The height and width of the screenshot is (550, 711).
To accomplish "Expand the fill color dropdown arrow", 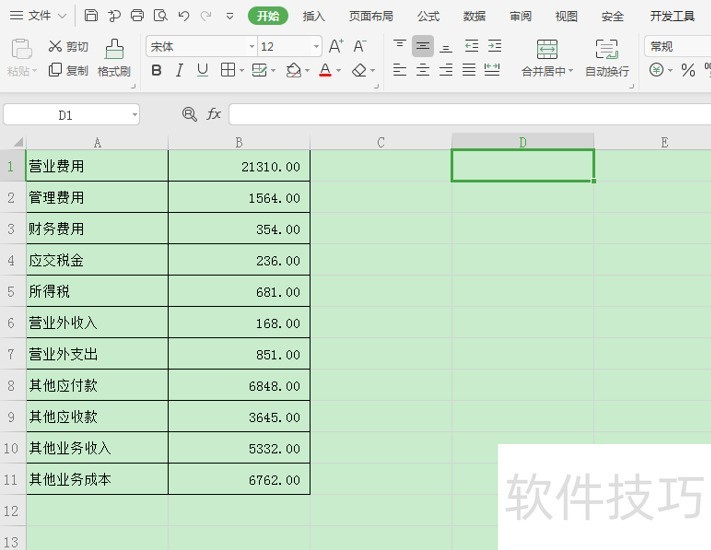I will [307, 70].
